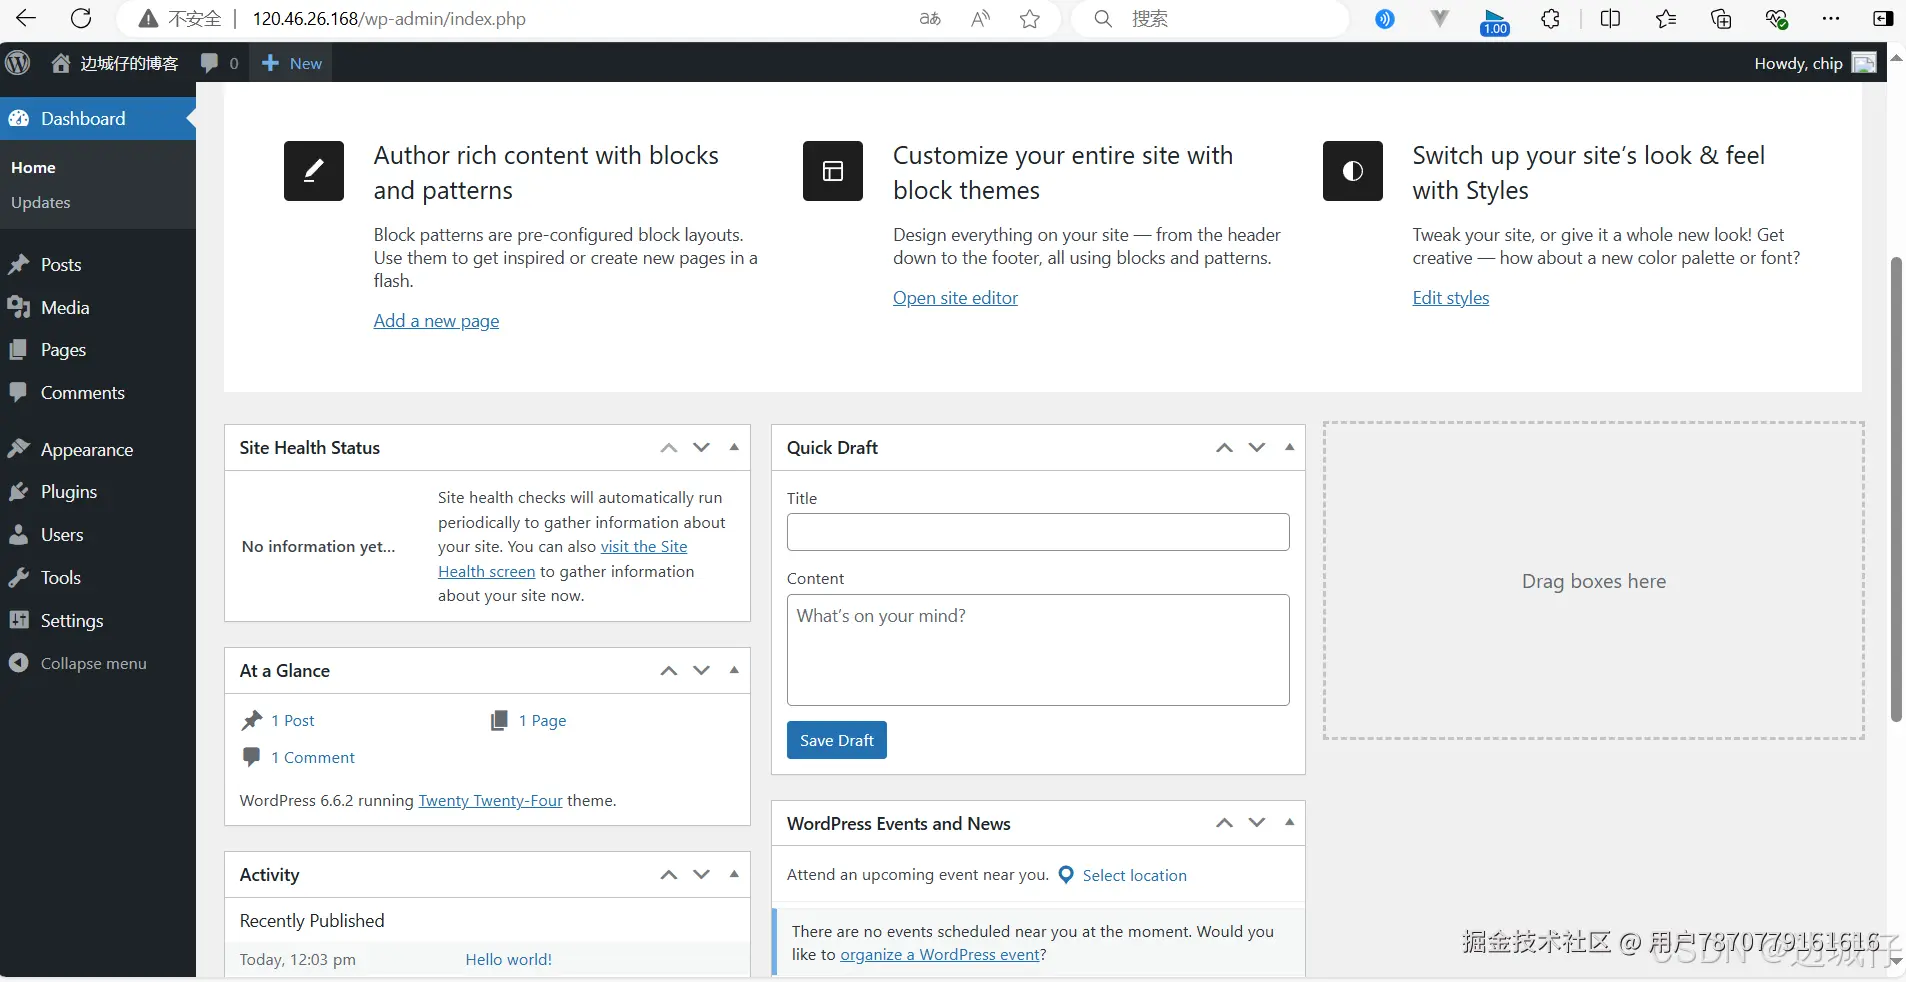Viewport: 1906px width, 982px height.
Task: Focus the Quick Draft Title field
Action: pos(1037,532)
